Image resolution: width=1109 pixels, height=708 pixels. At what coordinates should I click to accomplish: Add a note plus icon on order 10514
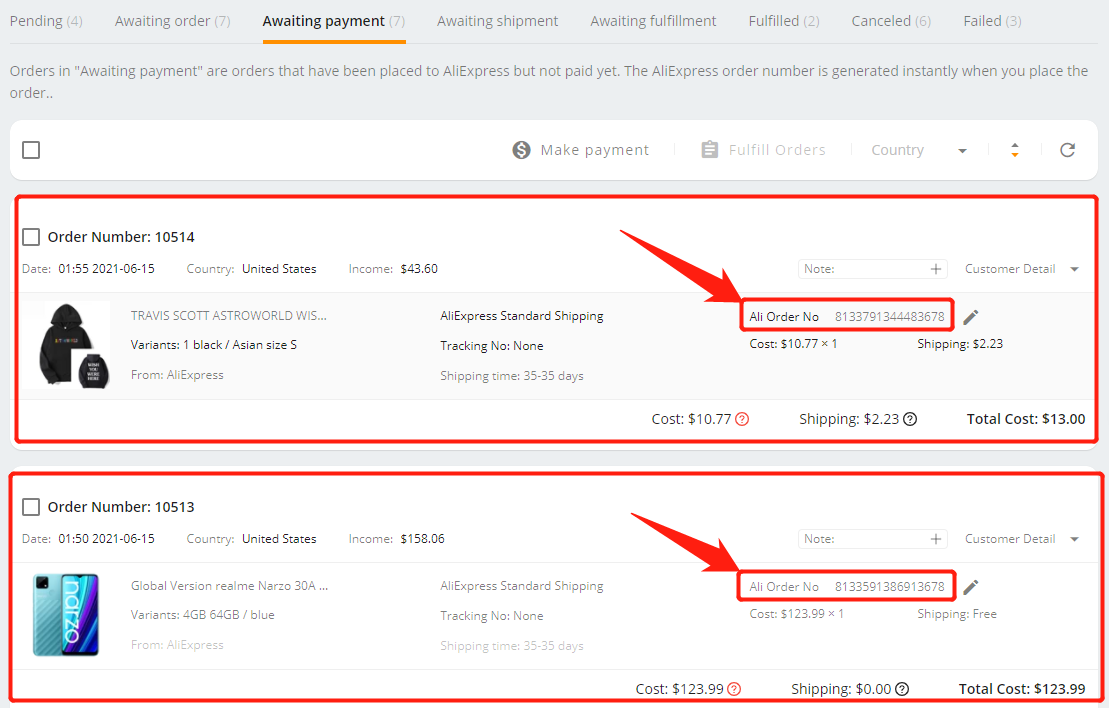[935, 269]
